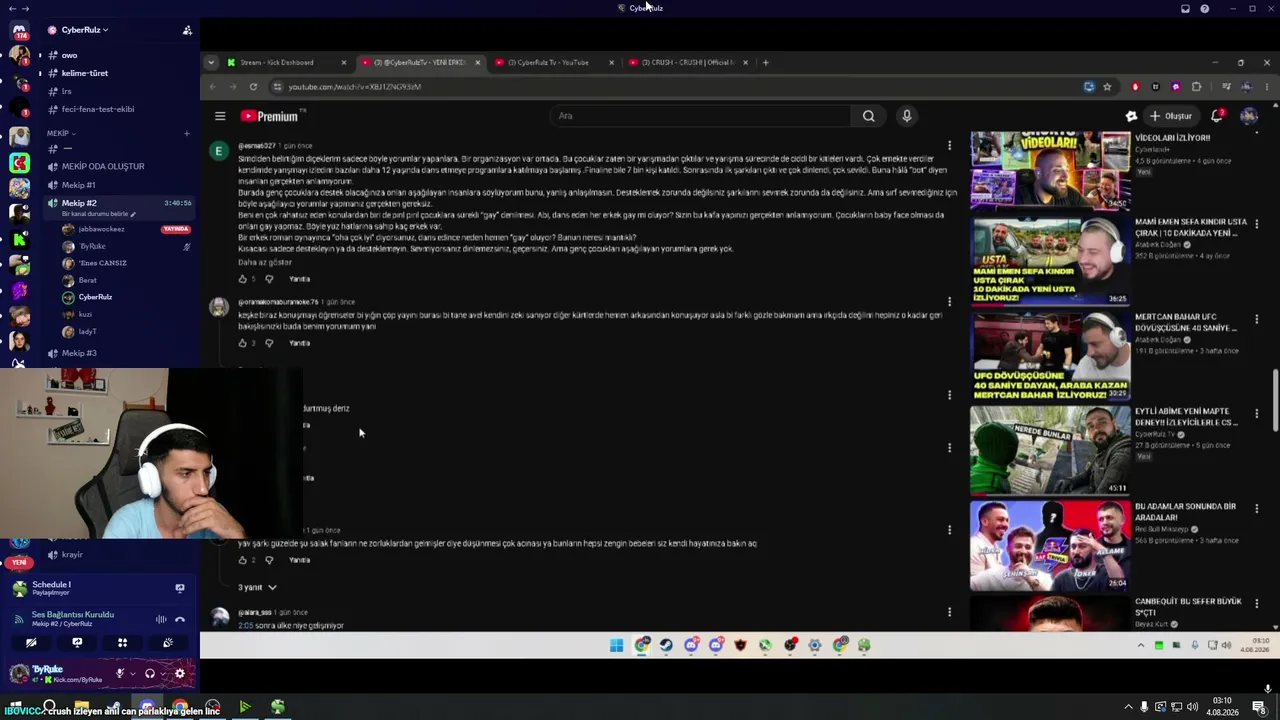The width and height of the screenshot is (1280, 720).
Task: Open Discord soundboard button
Action: coord(168,643)
